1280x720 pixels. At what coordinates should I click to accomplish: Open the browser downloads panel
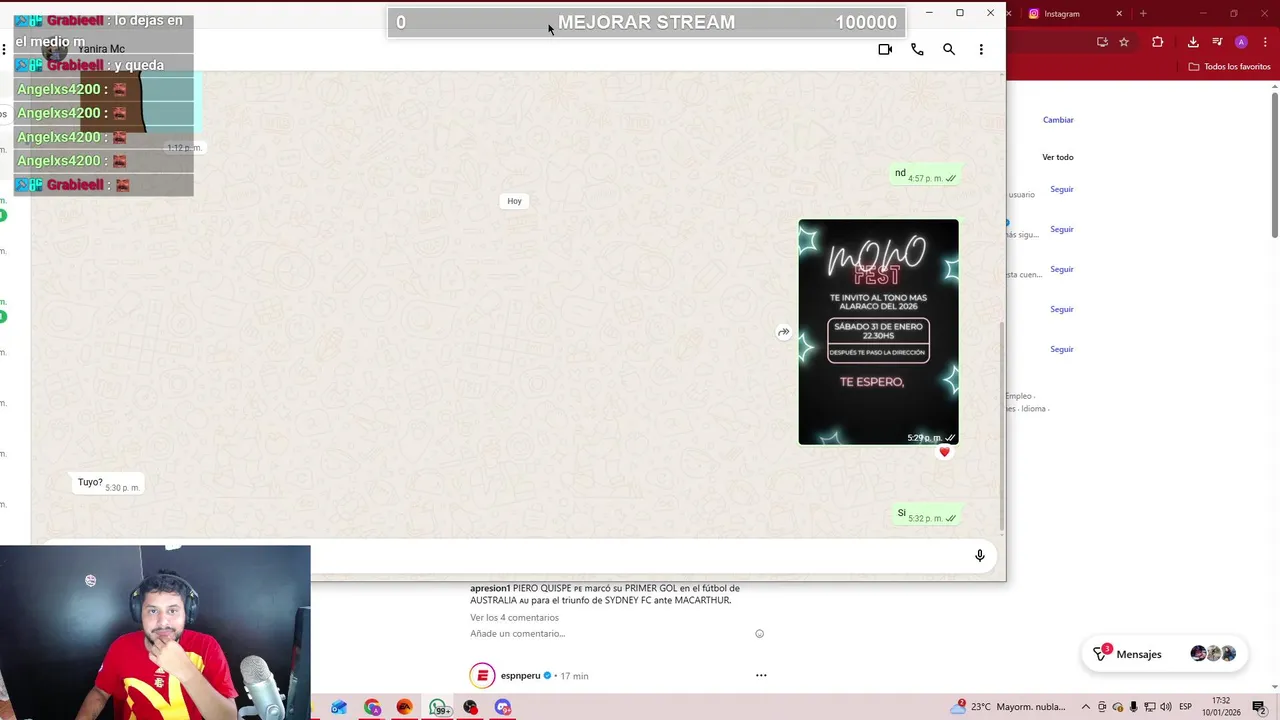1193,42
